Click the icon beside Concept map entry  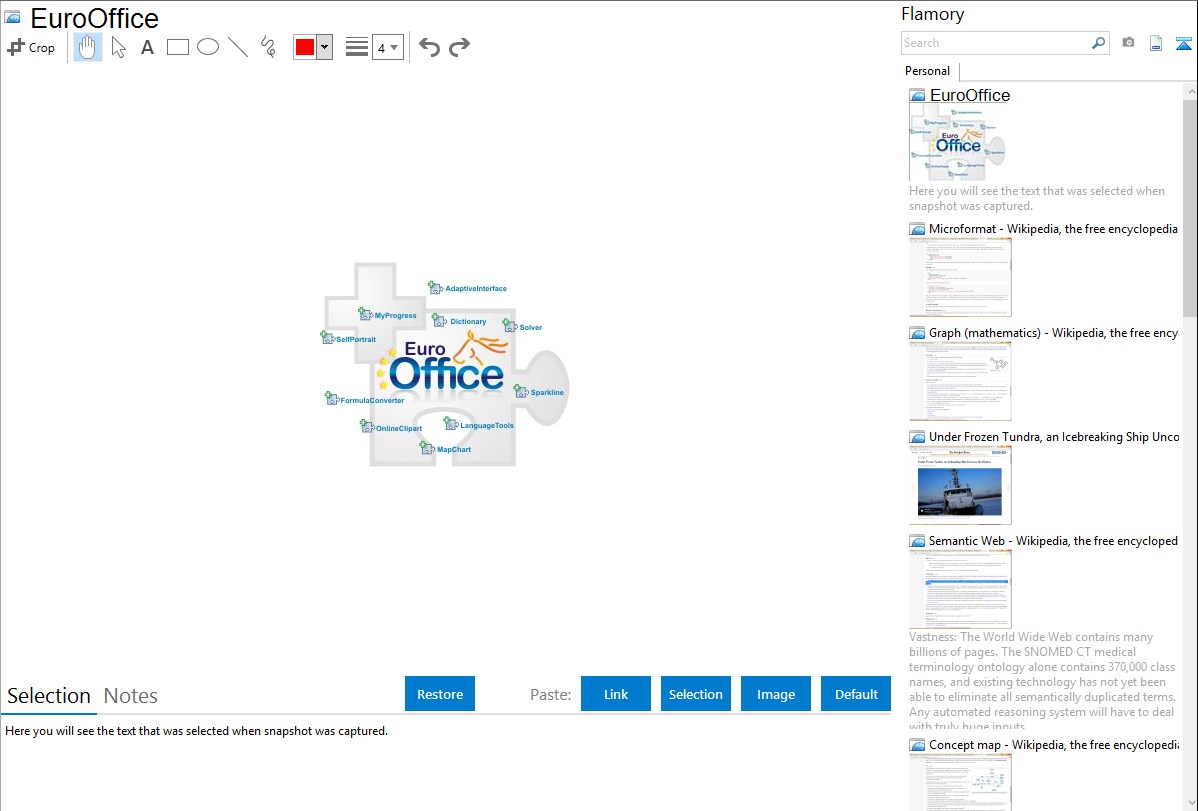pos(917,744)
